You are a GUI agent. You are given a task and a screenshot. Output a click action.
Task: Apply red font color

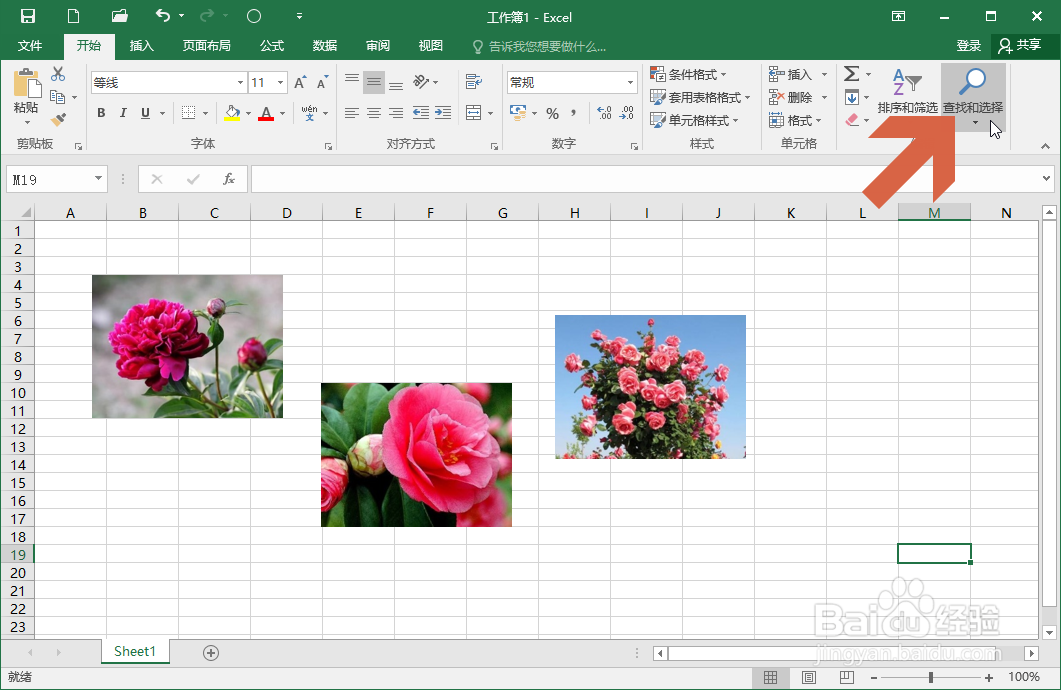pyautogui.click(x=266, y=113)
